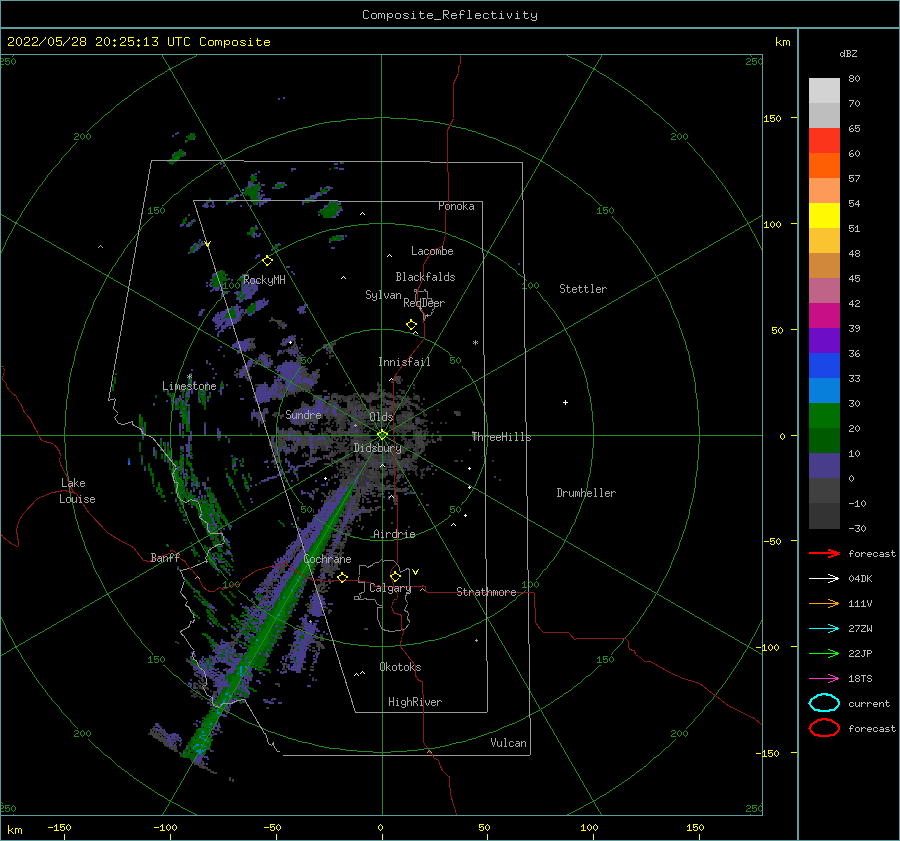Click the Cochrane label
Viewport: 900px width, 841px height.
[327, 559]
